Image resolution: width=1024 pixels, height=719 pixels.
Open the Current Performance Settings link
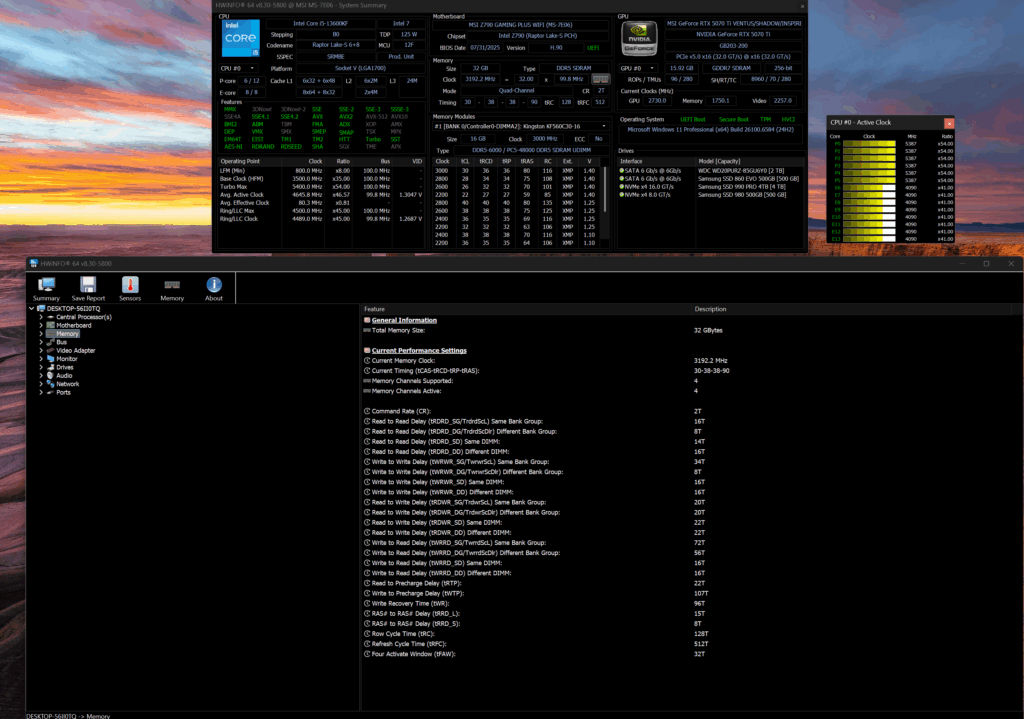(419, 351)
